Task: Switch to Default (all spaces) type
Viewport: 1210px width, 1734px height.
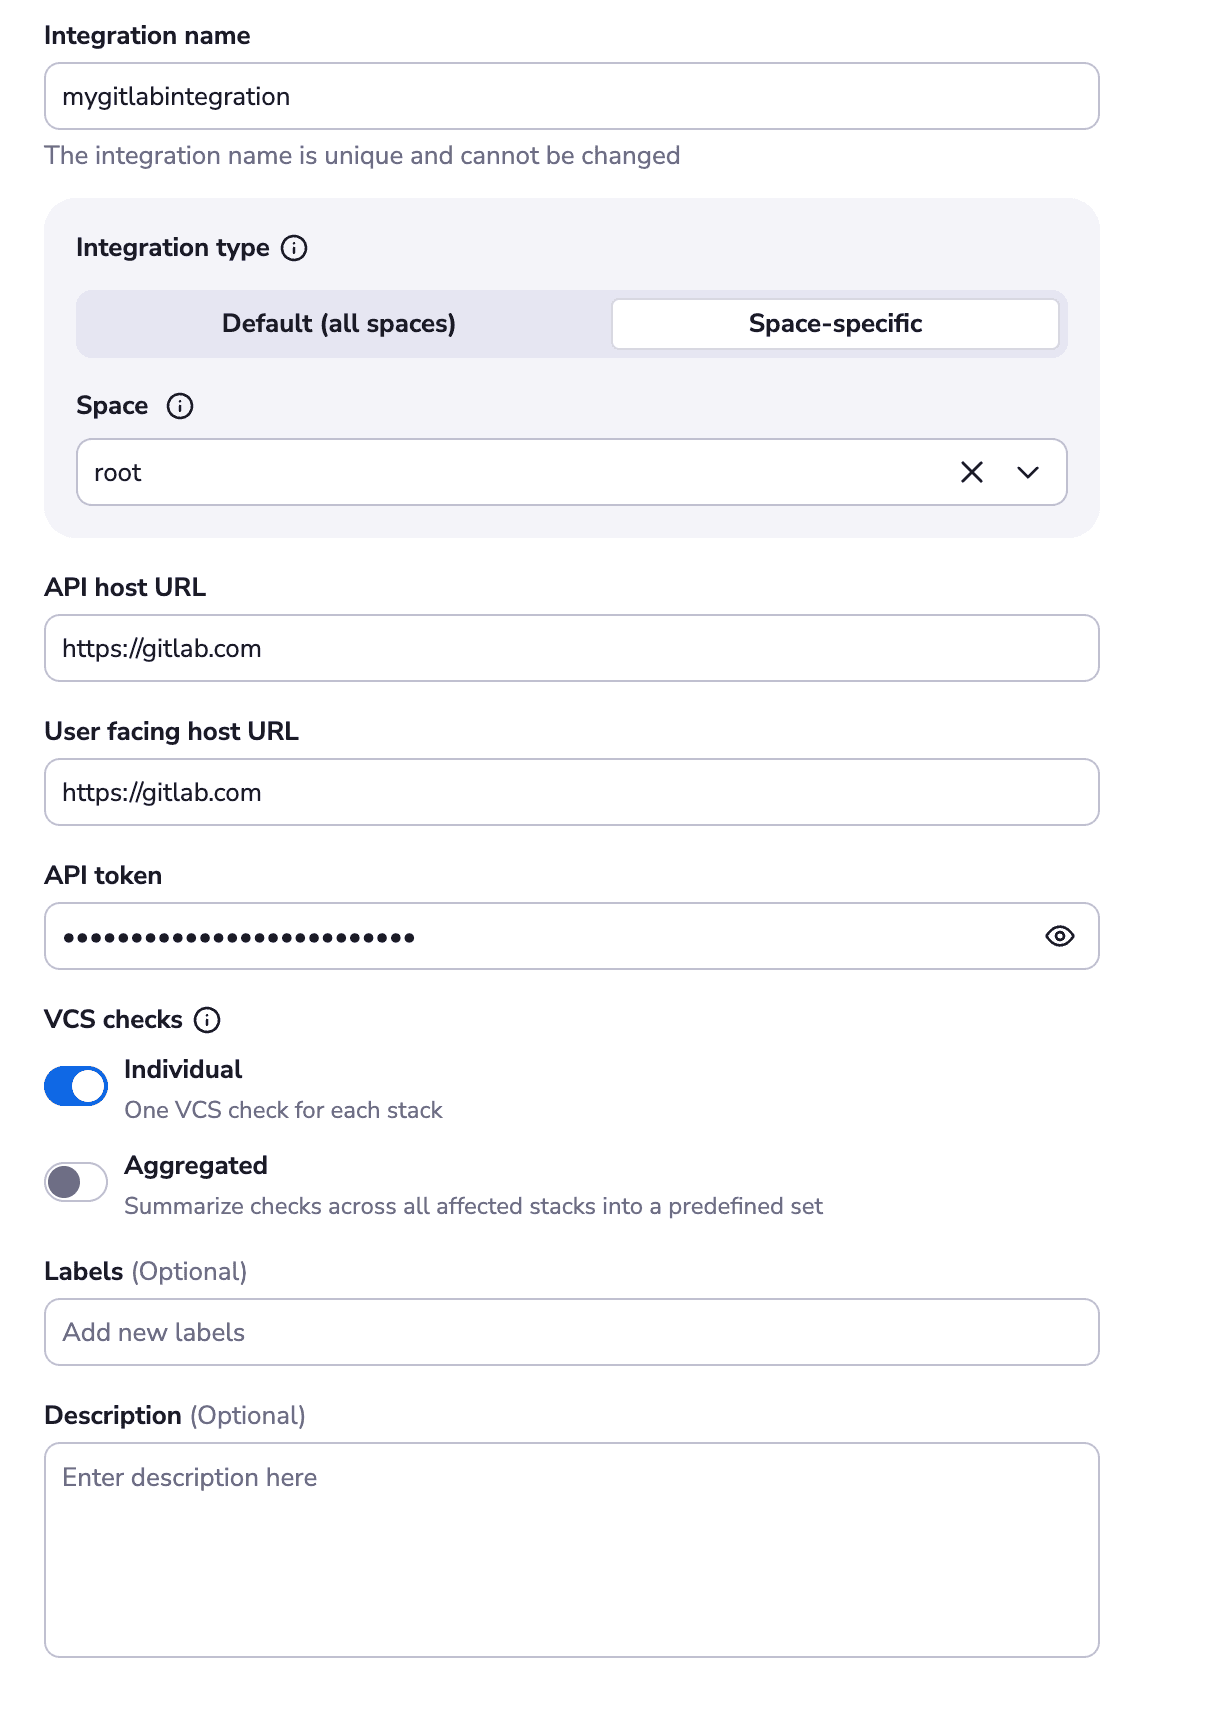Action: (339, 324)
